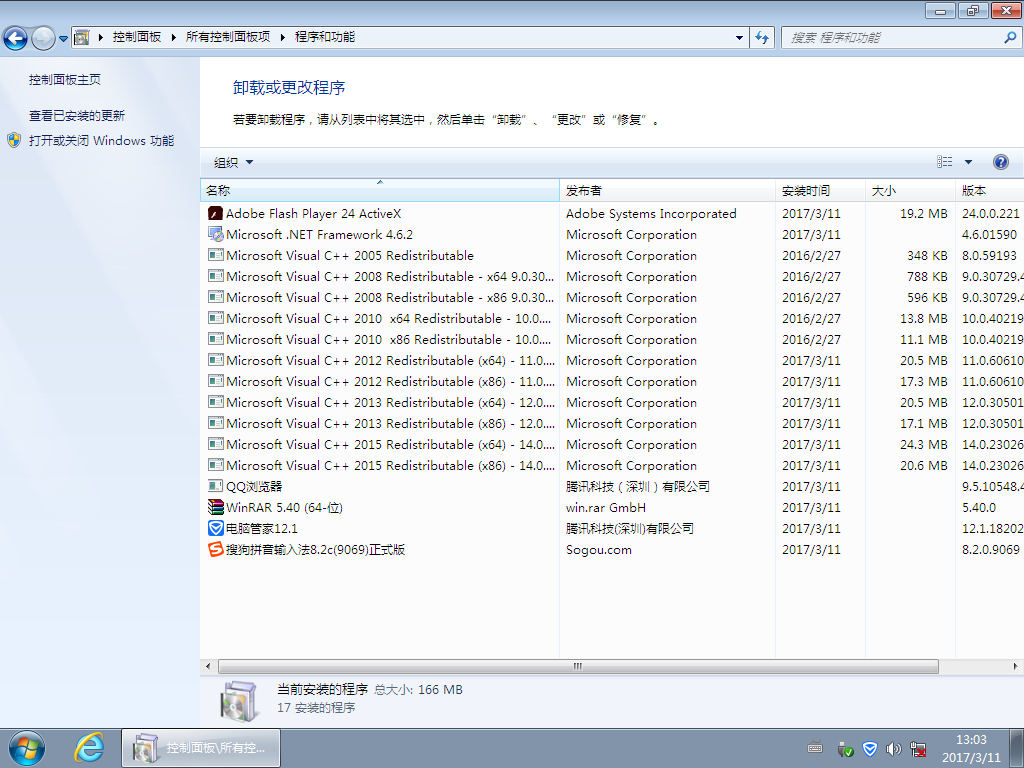
Task: Sort by 大小 column header
Action: [x=910, y=190]
